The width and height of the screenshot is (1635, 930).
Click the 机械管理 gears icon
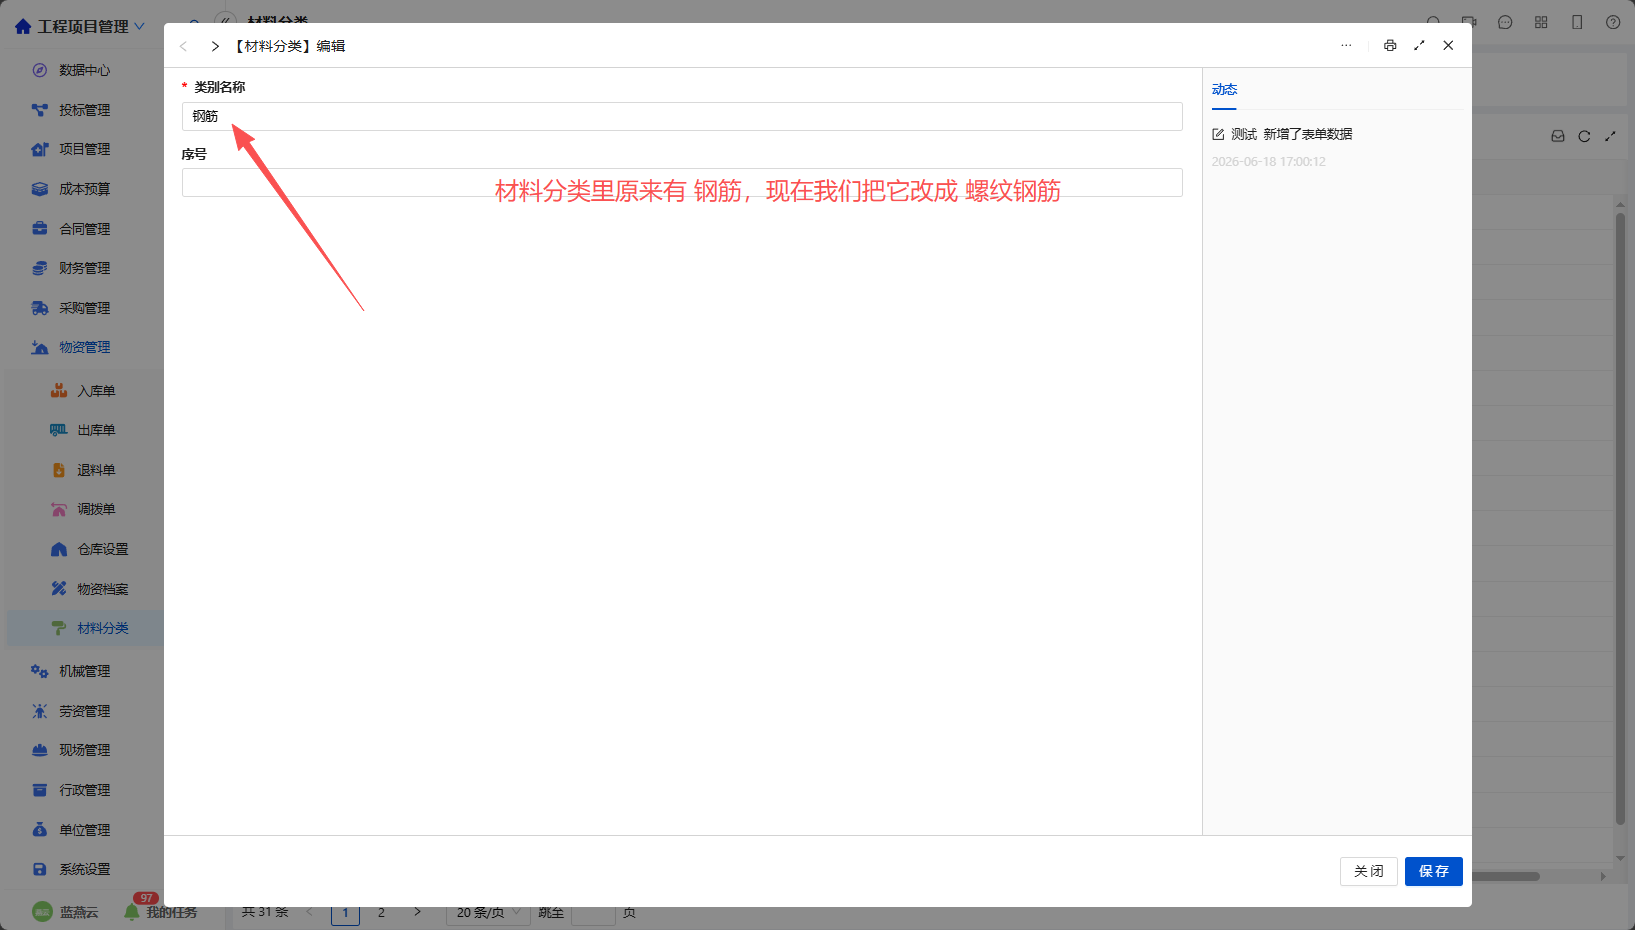[40, 671]
